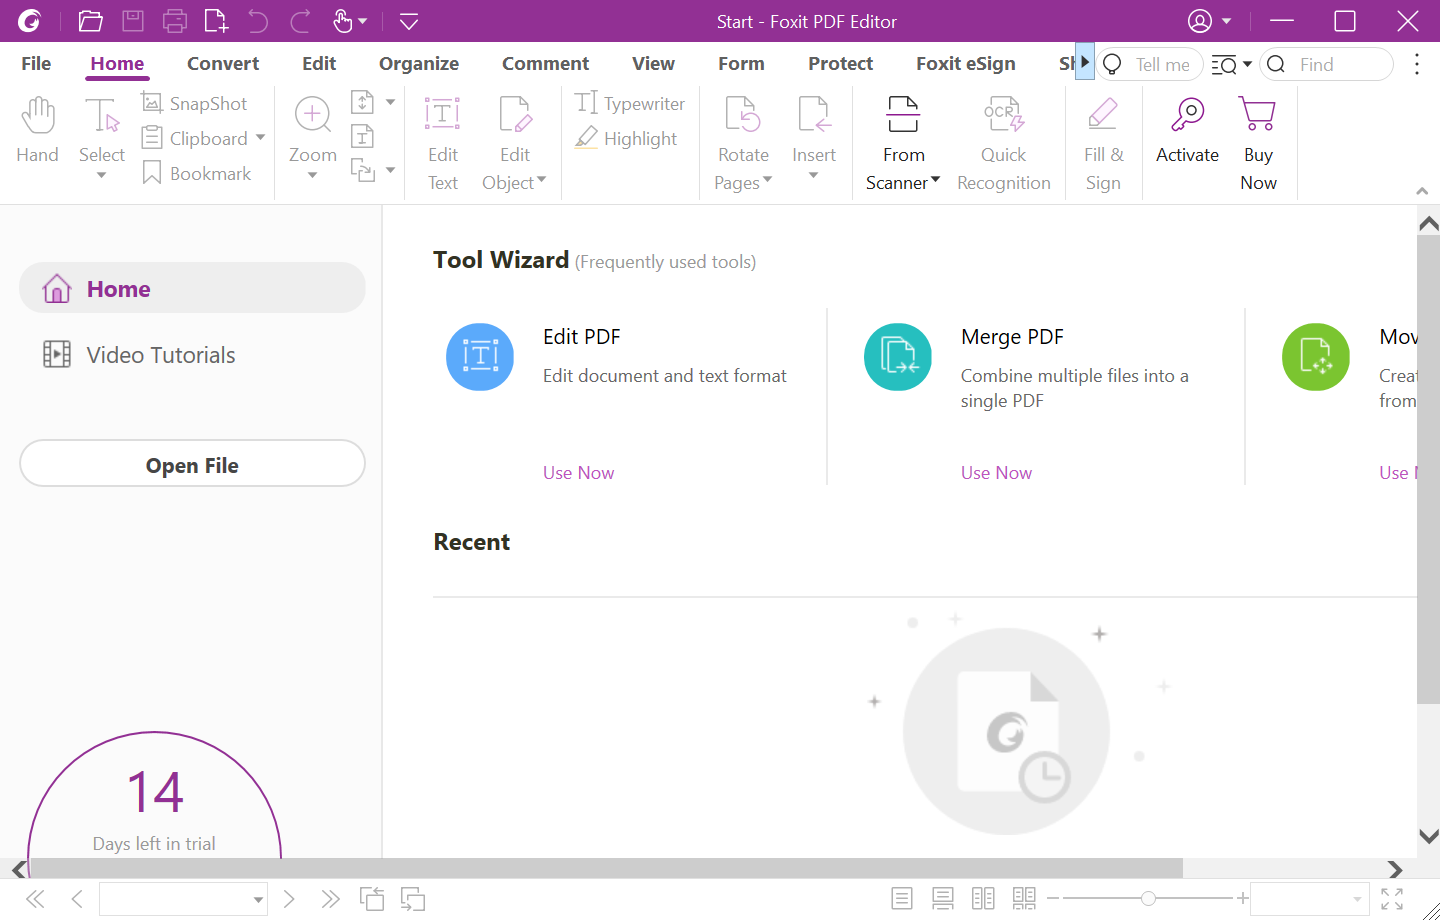Click the Merge PDF teal circle icon
The height and width of the screenshot is (920, 1440).
[x=898, y=357]
